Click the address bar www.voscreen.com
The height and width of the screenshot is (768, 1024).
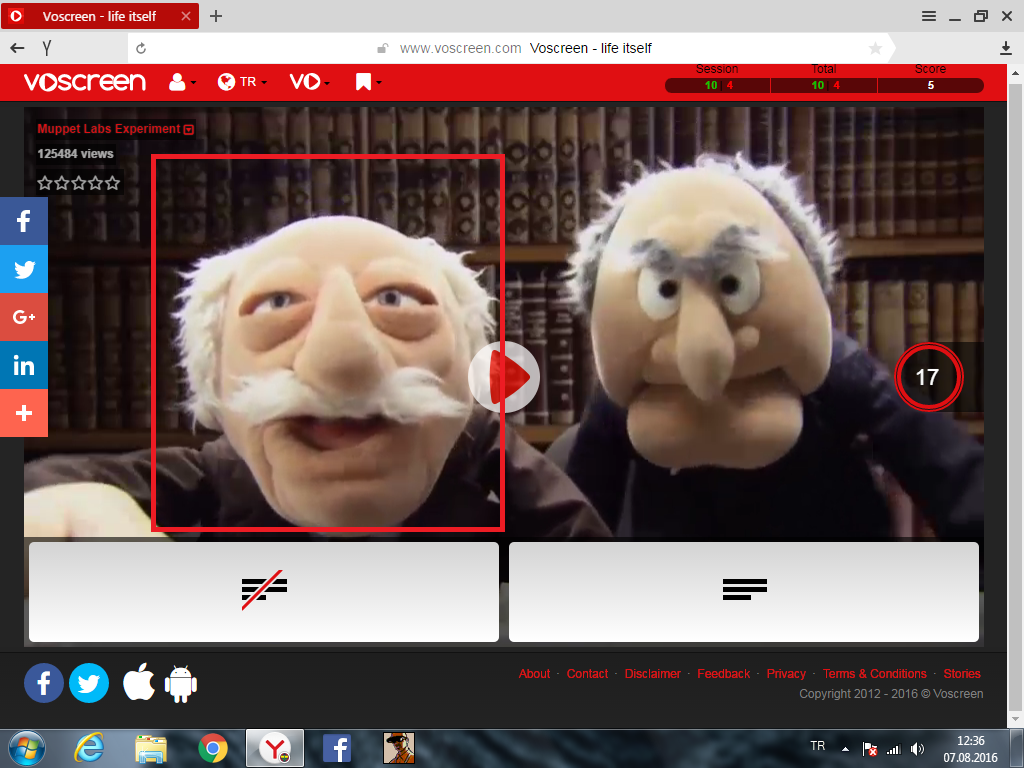coord(460,48)
